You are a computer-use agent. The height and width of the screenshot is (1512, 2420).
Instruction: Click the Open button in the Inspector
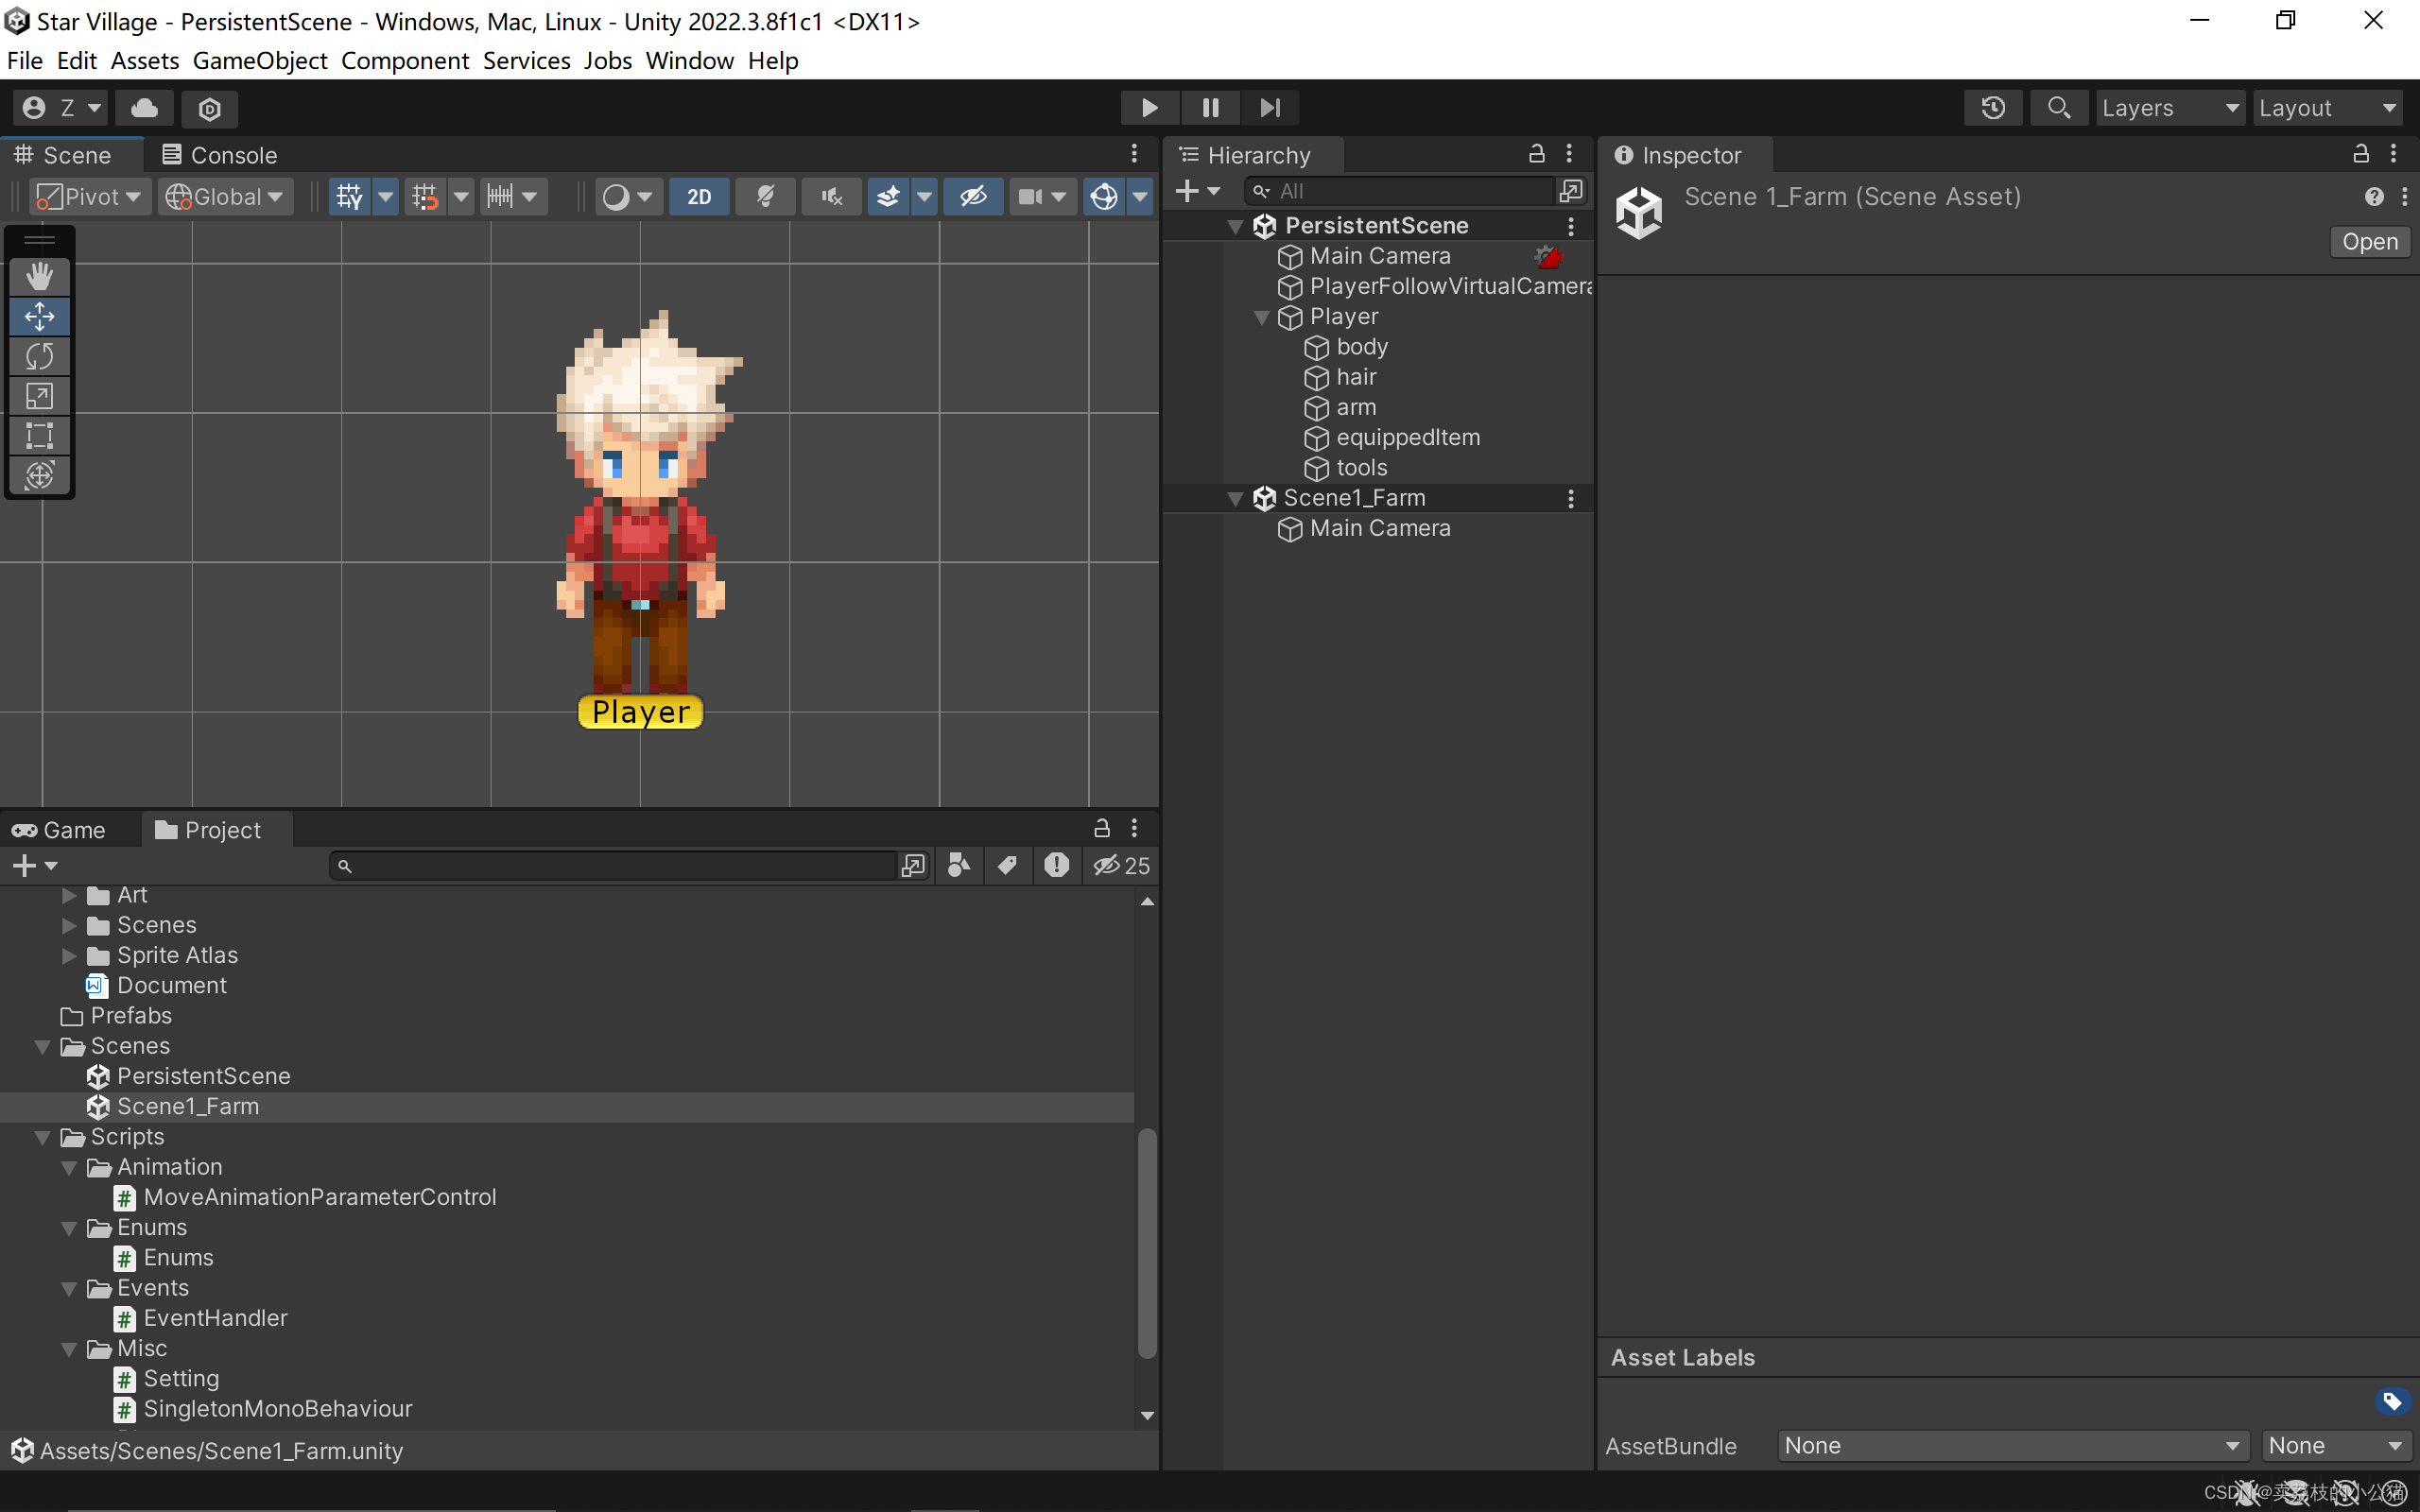click(2369, 241)
